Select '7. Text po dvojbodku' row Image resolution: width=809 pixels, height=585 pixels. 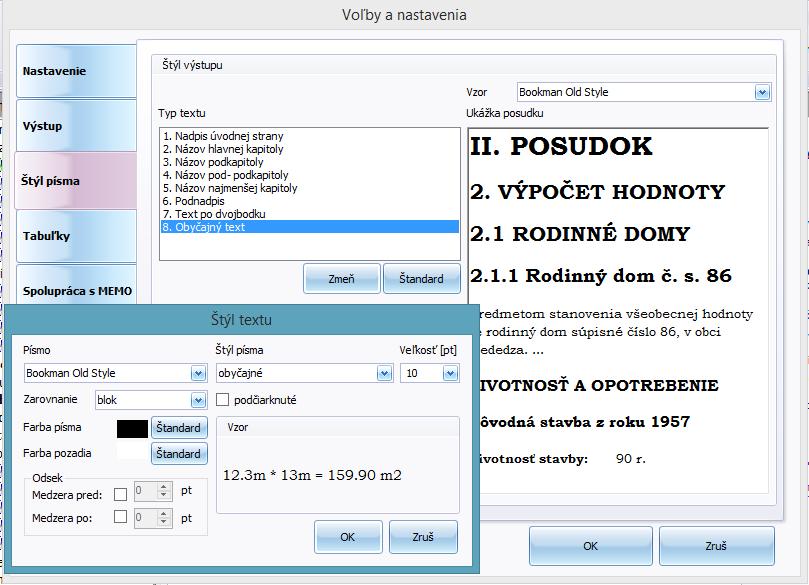(310, 214)
